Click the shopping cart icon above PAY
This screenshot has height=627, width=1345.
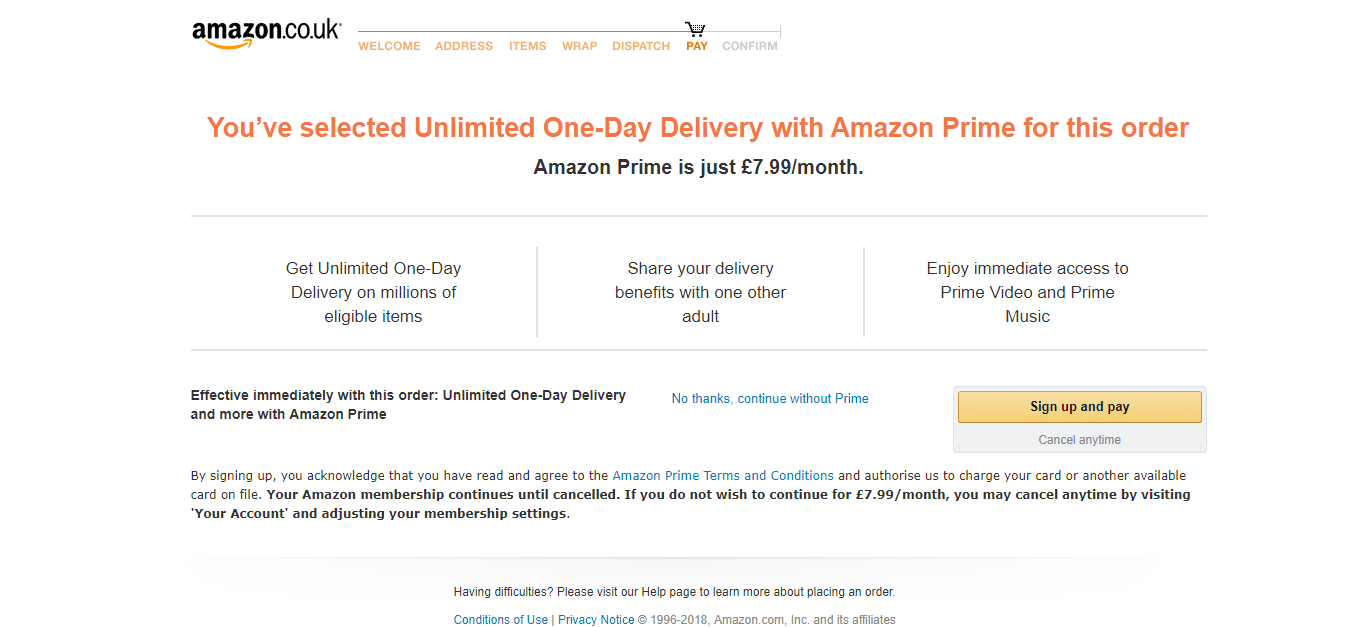tap(695, 27)
